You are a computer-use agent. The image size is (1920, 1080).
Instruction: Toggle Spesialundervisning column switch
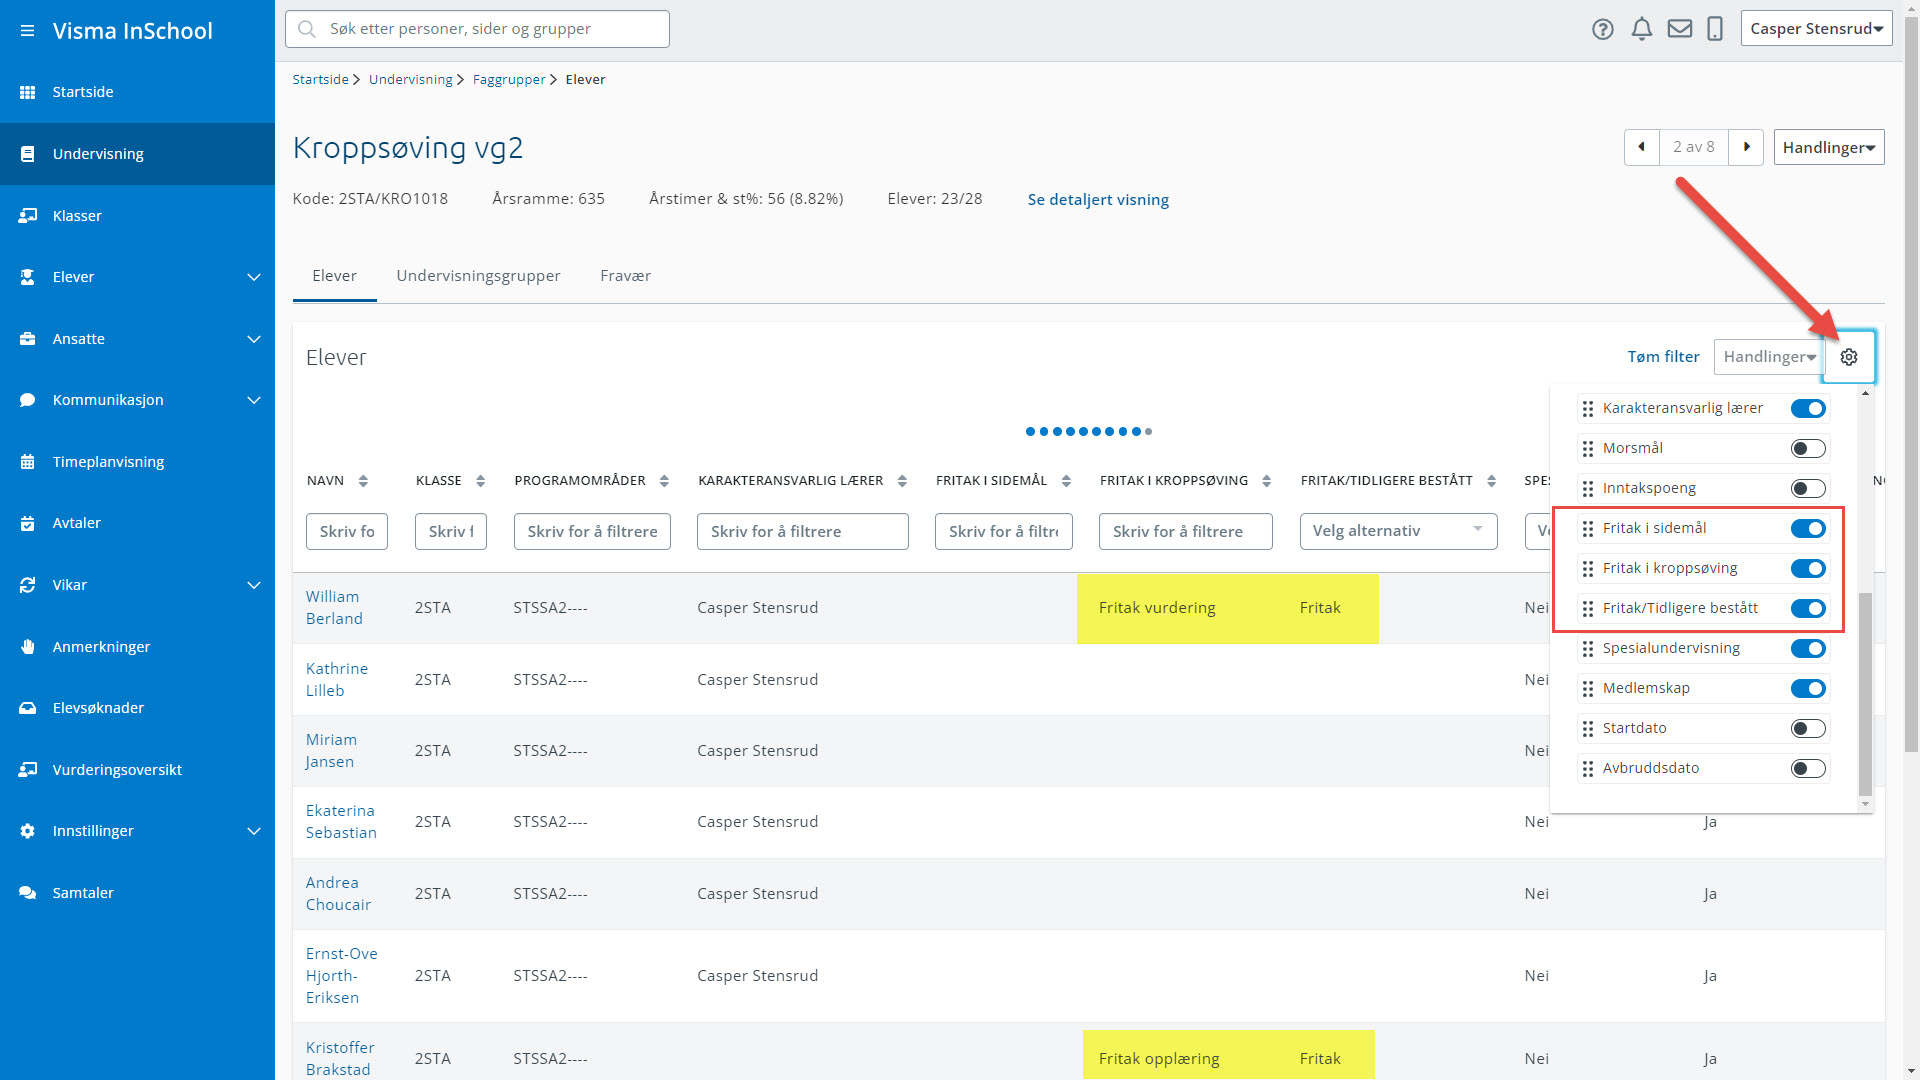1808,649
